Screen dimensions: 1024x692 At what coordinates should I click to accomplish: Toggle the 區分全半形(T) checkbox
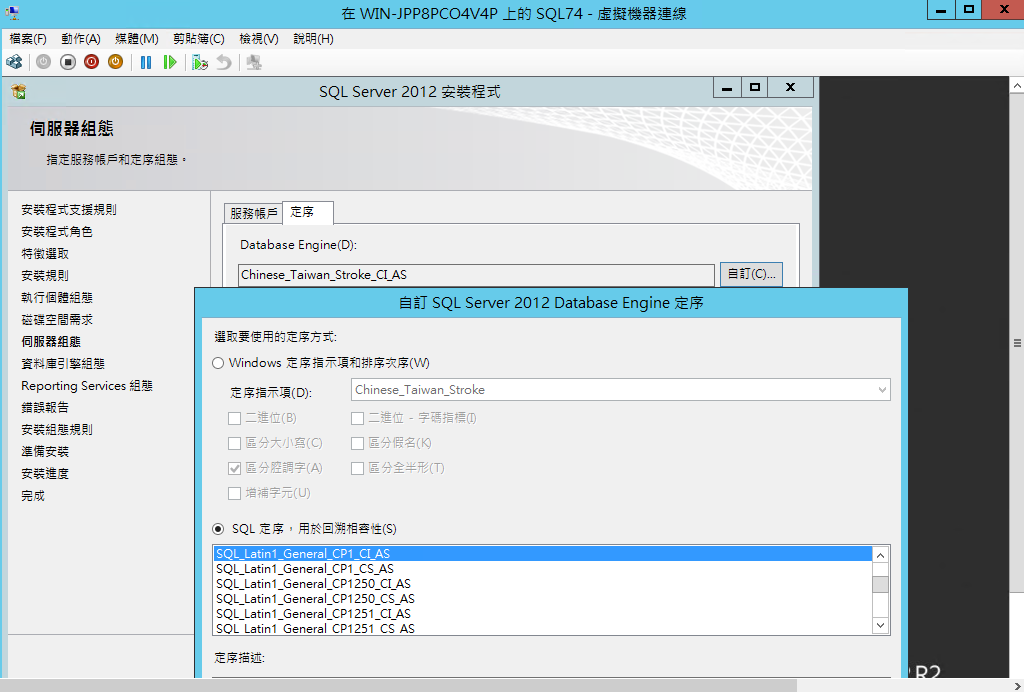(x=357, y=469)
